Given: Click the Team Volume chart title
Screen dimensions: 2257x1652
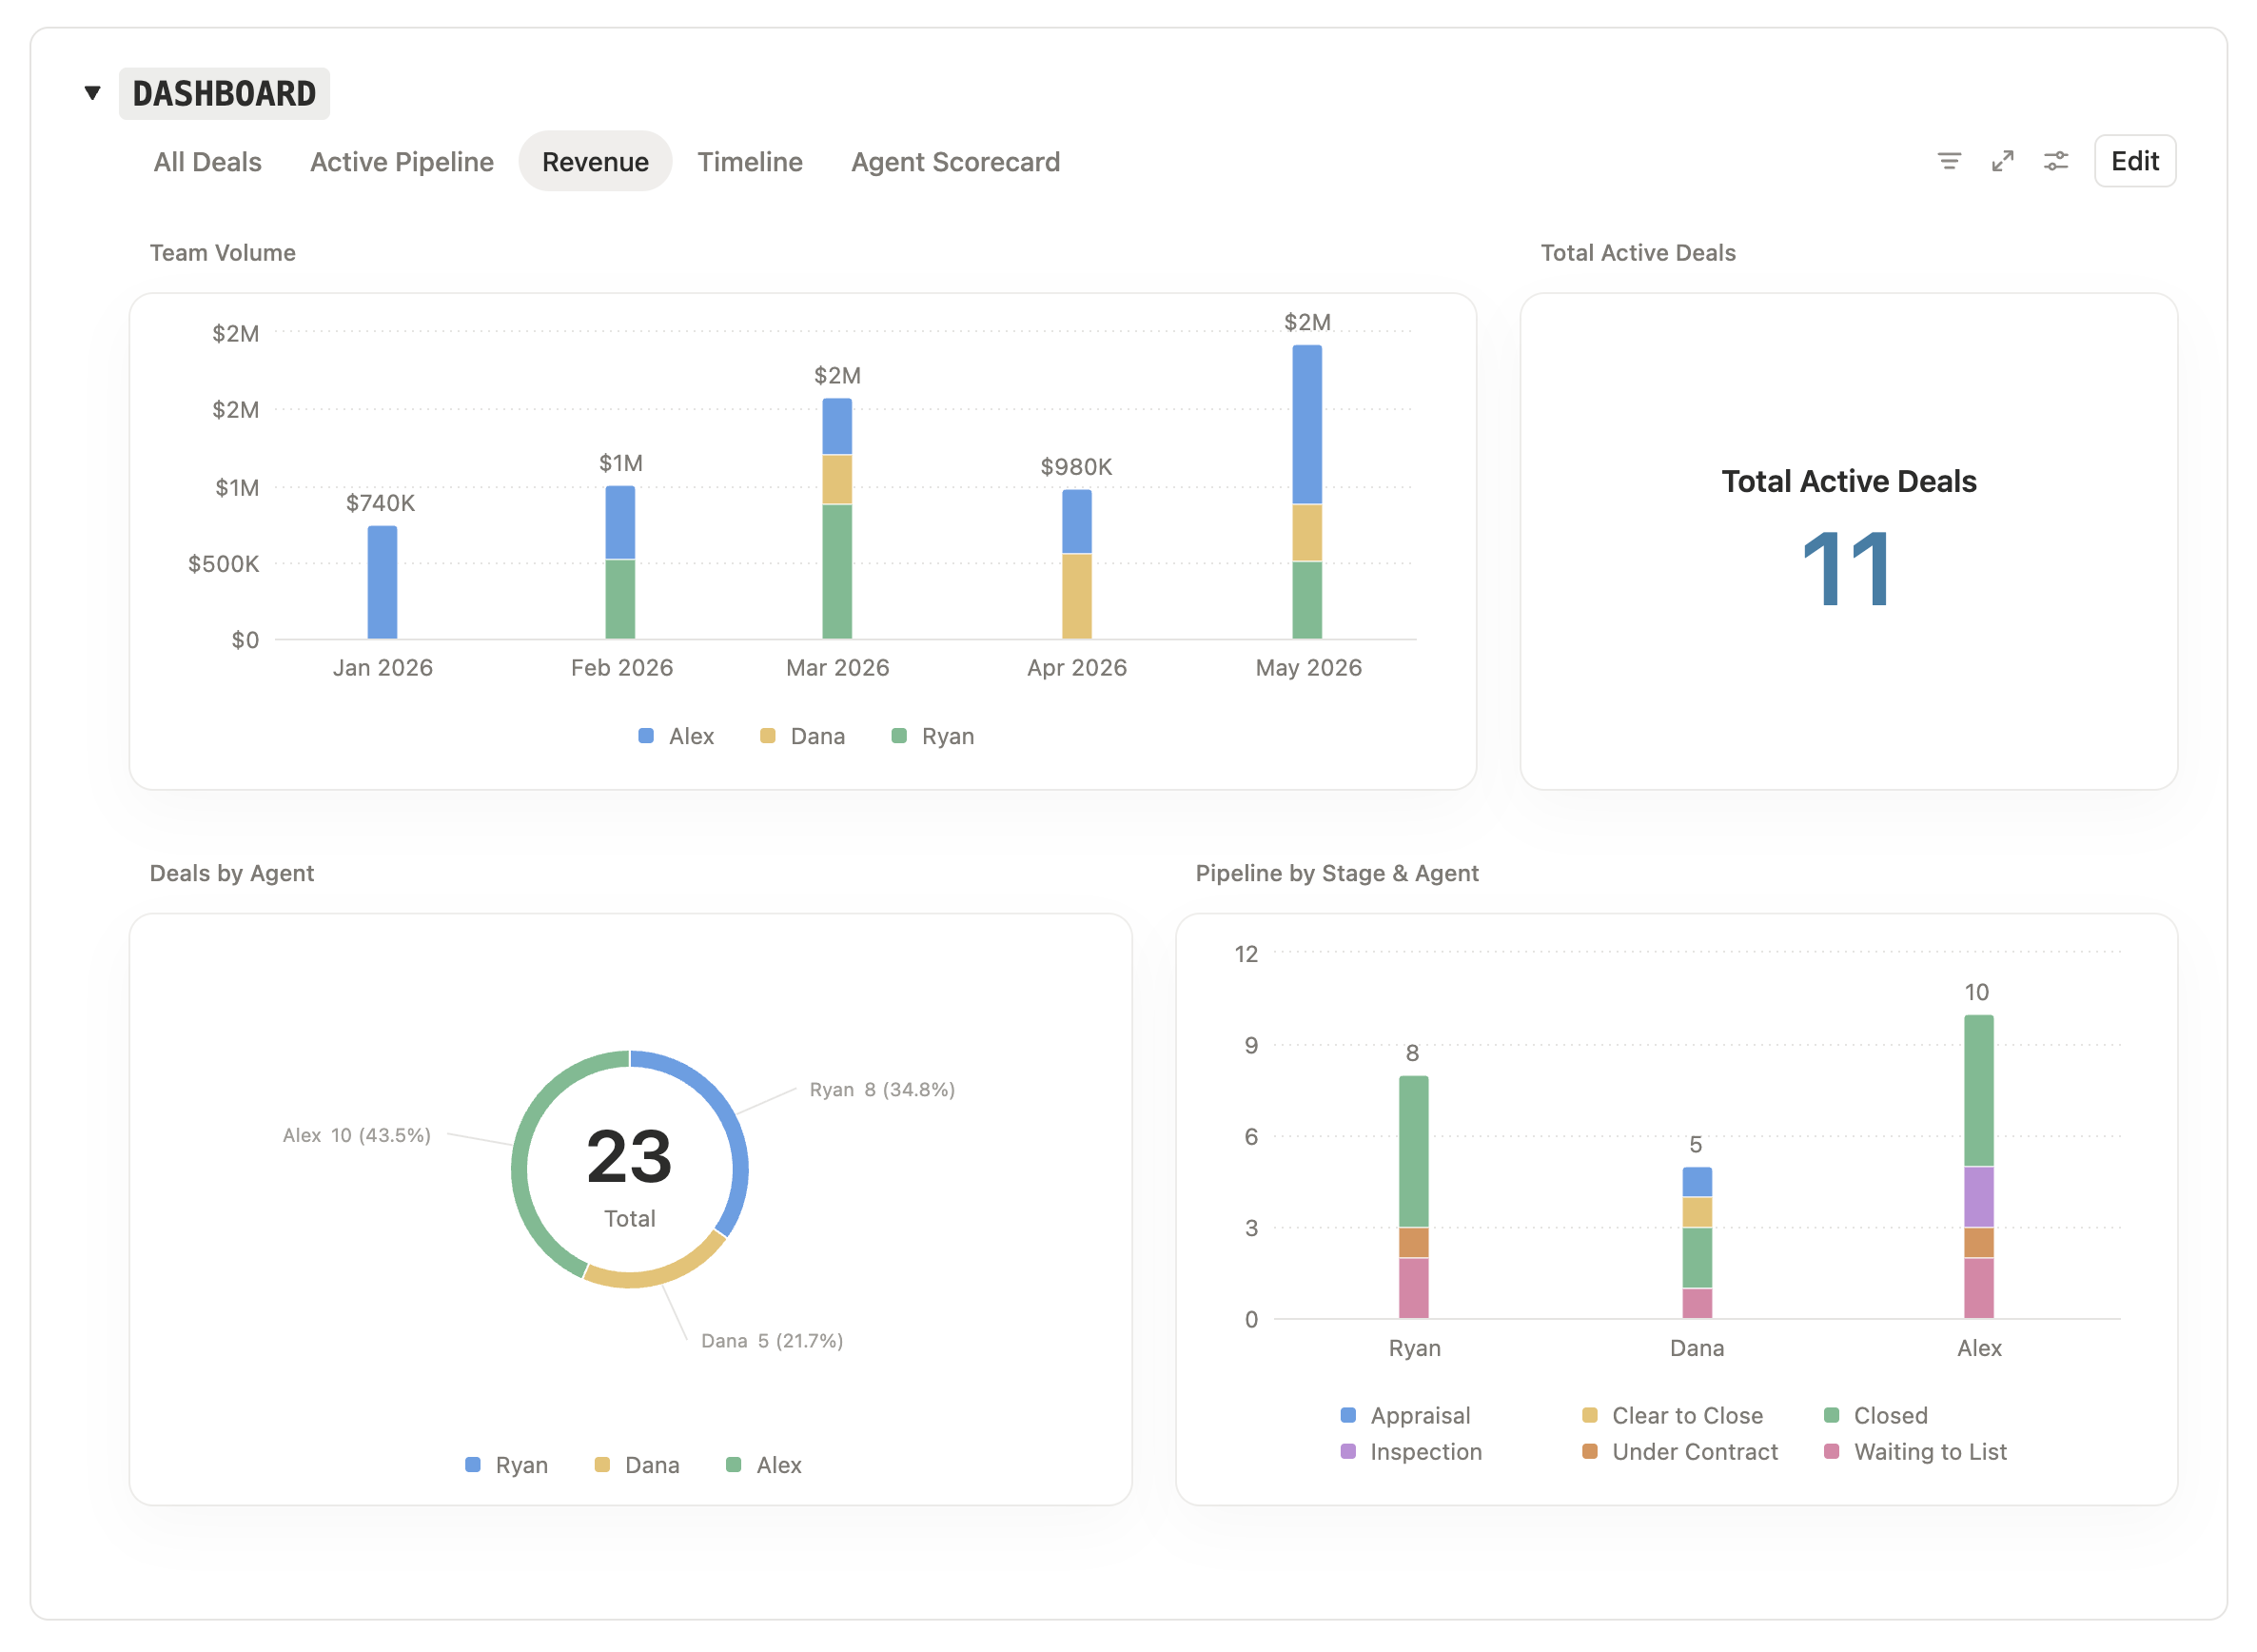Looking at the screenshot, I should pos(222,253).
